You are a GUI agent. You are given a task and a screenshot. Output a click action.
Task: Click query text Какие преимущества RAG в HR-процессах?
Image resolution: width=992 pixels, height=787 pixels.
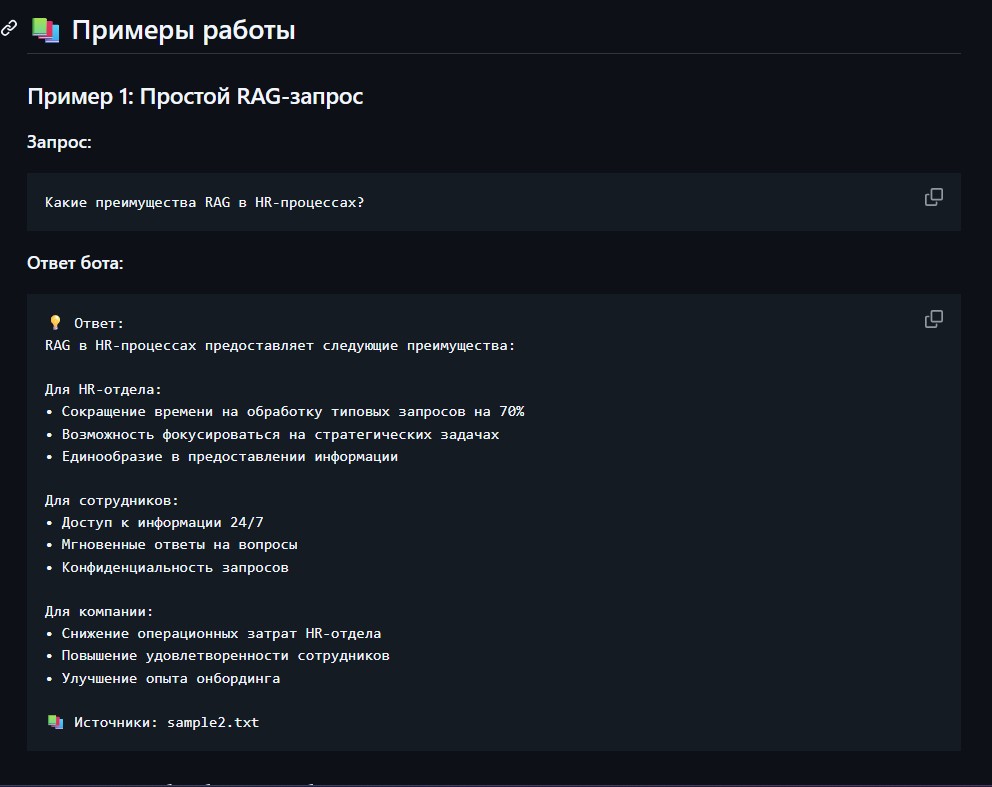[204, 202]
